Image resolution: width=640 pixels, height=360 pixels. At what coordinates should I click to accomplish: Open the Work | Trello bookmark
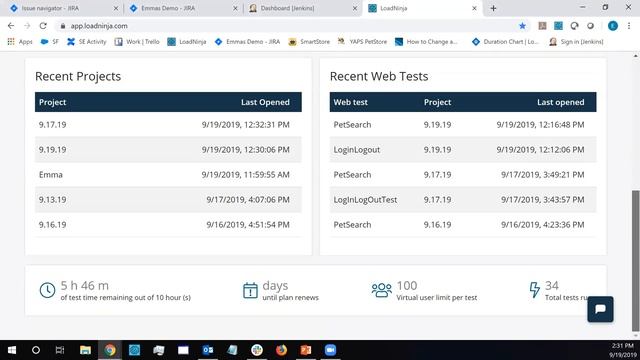(x=137, y=42)
